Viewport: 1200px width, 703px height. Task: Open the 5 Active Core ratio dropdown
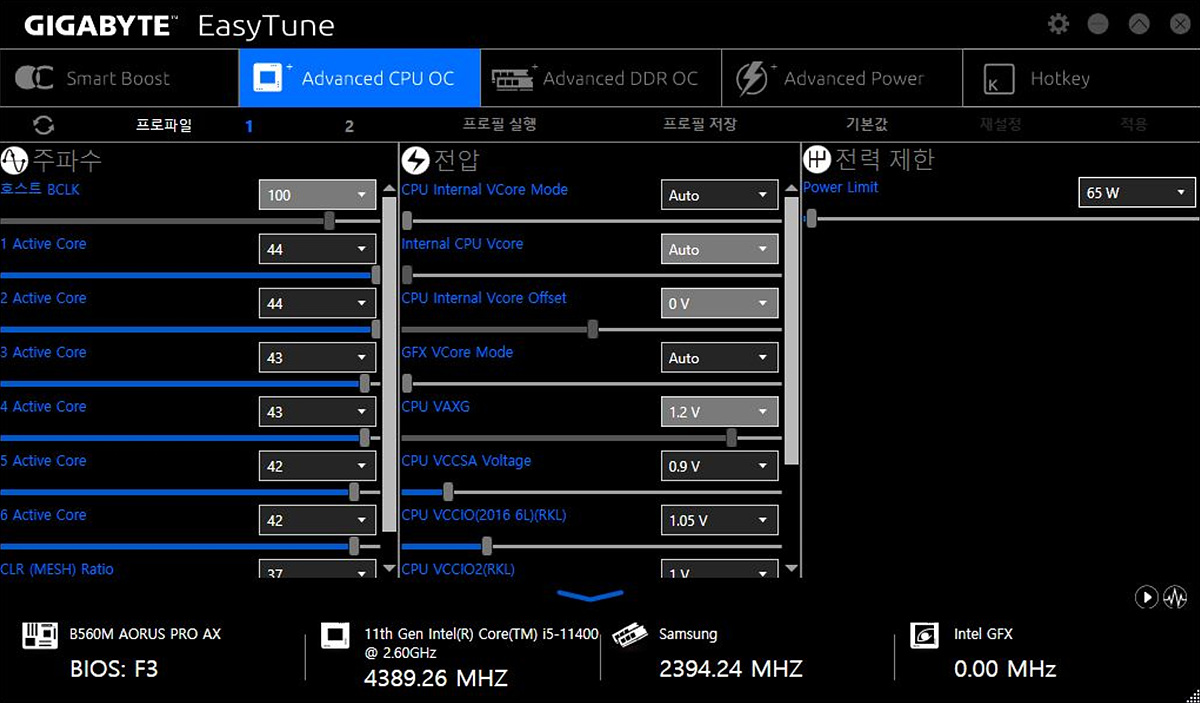click(x=317, y=466)
